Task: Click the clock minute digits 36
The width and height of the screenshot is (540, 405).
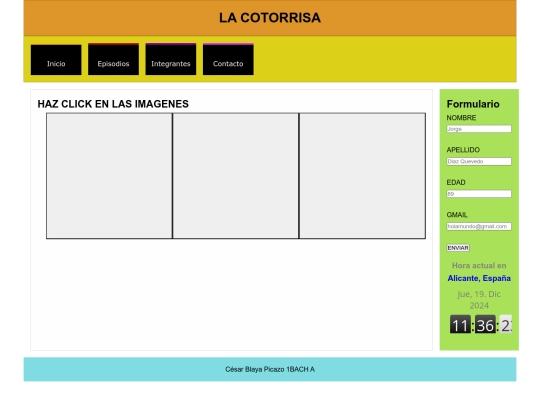Action: 485,324
